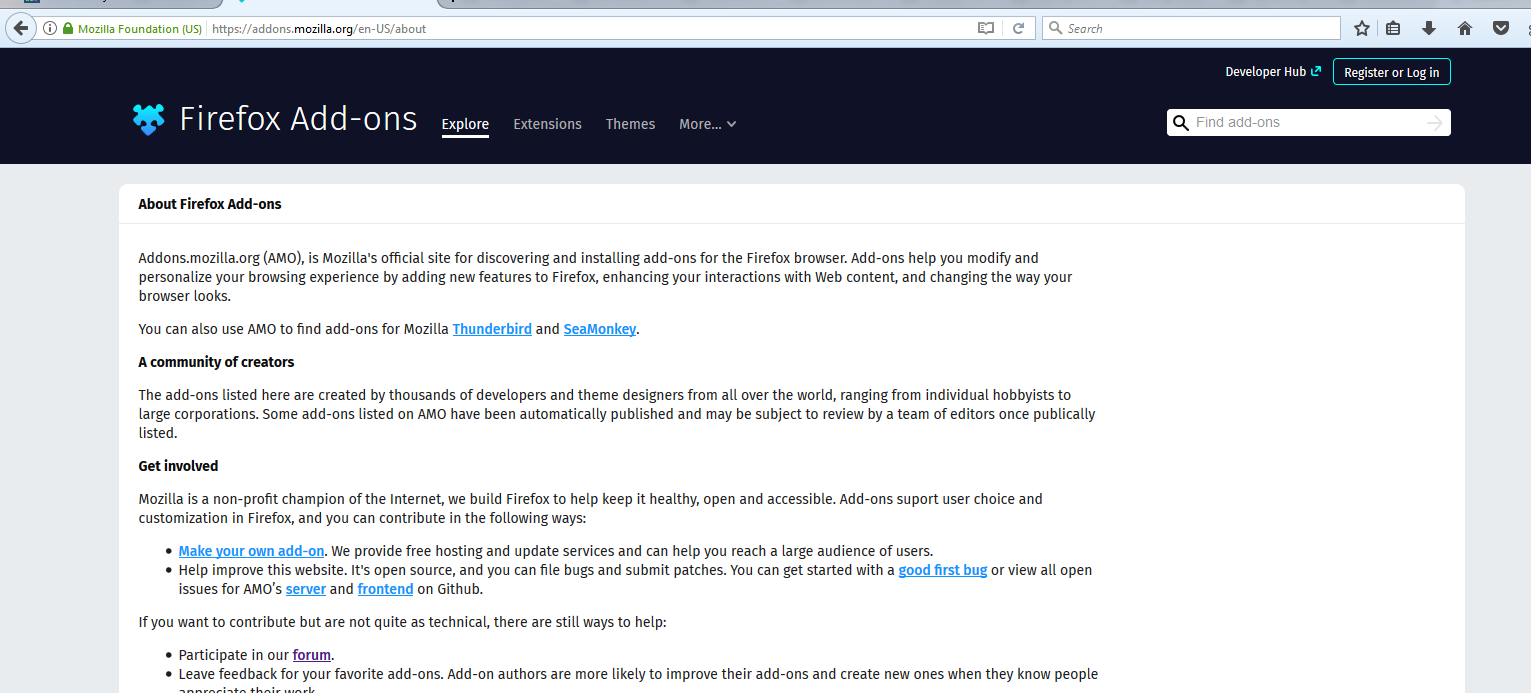Click the Mozilla Foundation (US) identity label
Screen dimensions: 1531x693
pos(140,29)
